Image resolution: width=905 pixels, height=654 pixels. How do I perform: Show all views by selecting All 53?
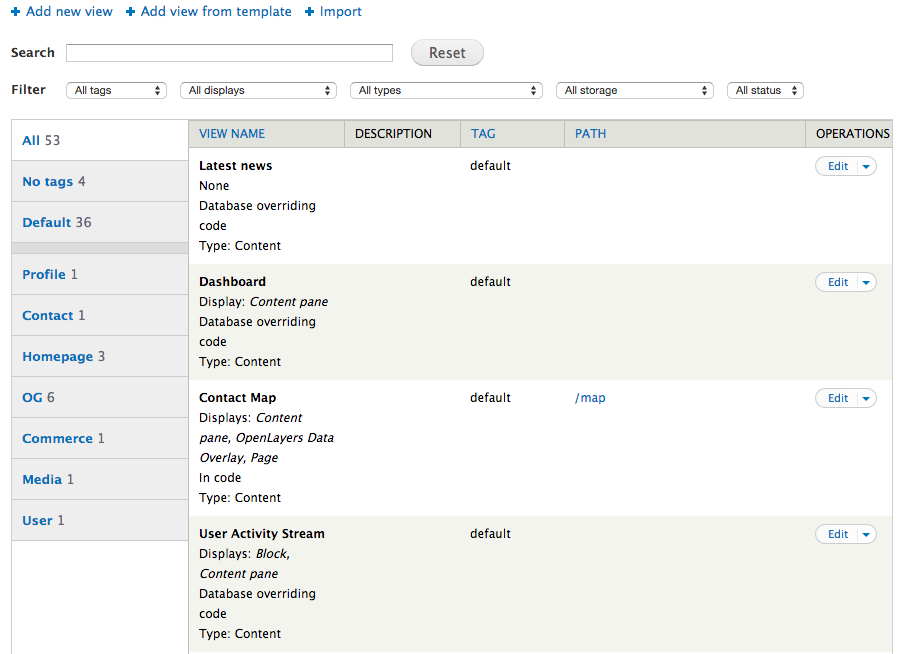[31, 140]
